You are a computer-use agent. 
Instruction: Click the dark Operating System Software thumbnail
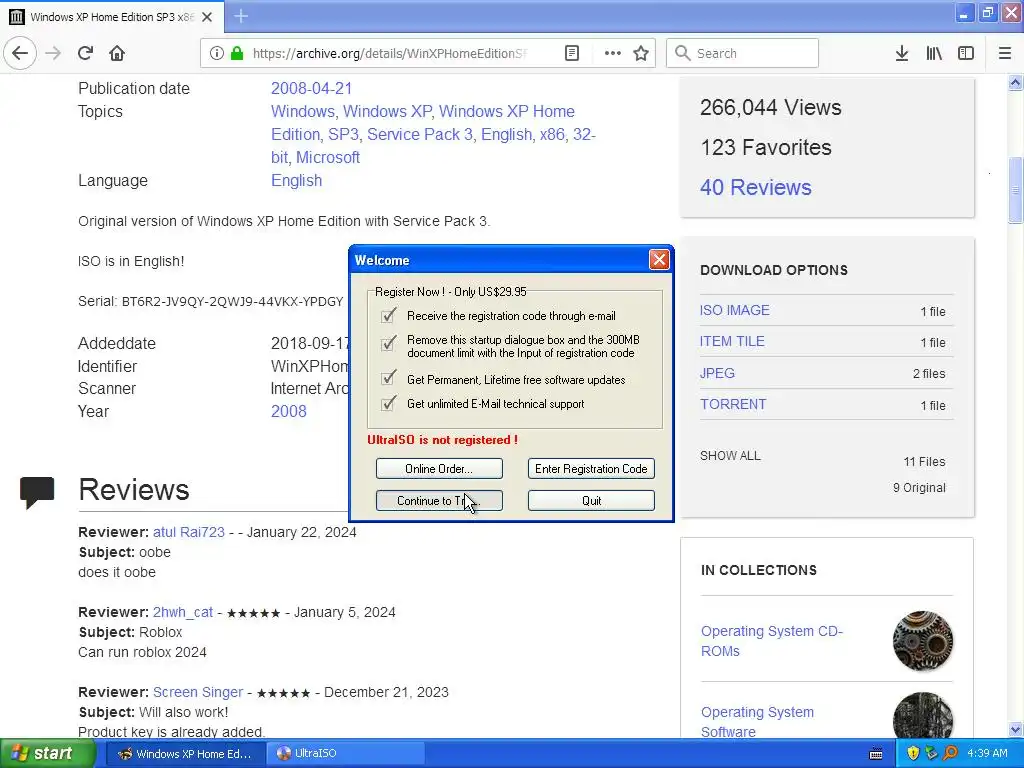(923, 716)
